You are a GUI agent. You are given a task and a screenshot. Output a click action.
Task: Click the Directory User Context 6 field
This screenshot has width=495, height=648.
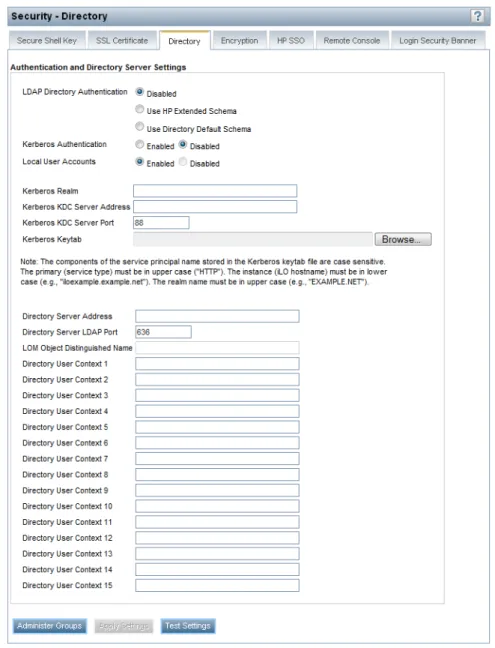[x=217, y=443]
